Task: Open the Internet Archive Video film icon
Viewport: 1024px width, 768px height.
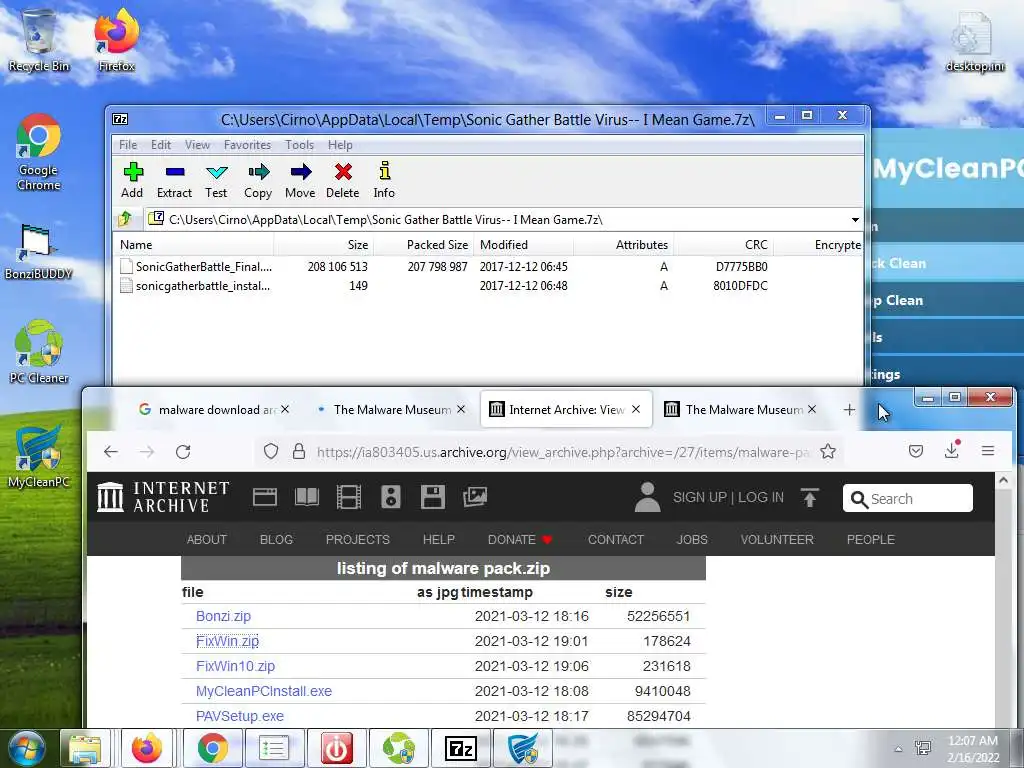Action: point(349,497)
